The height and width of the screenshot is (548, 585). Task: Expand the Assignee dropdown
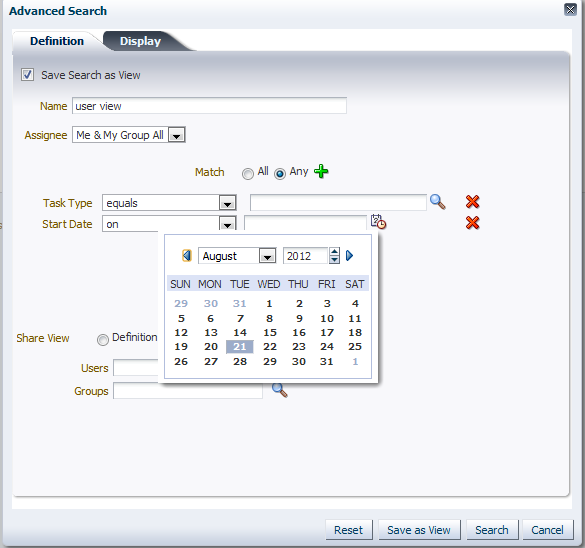click(x=176, y=135)
